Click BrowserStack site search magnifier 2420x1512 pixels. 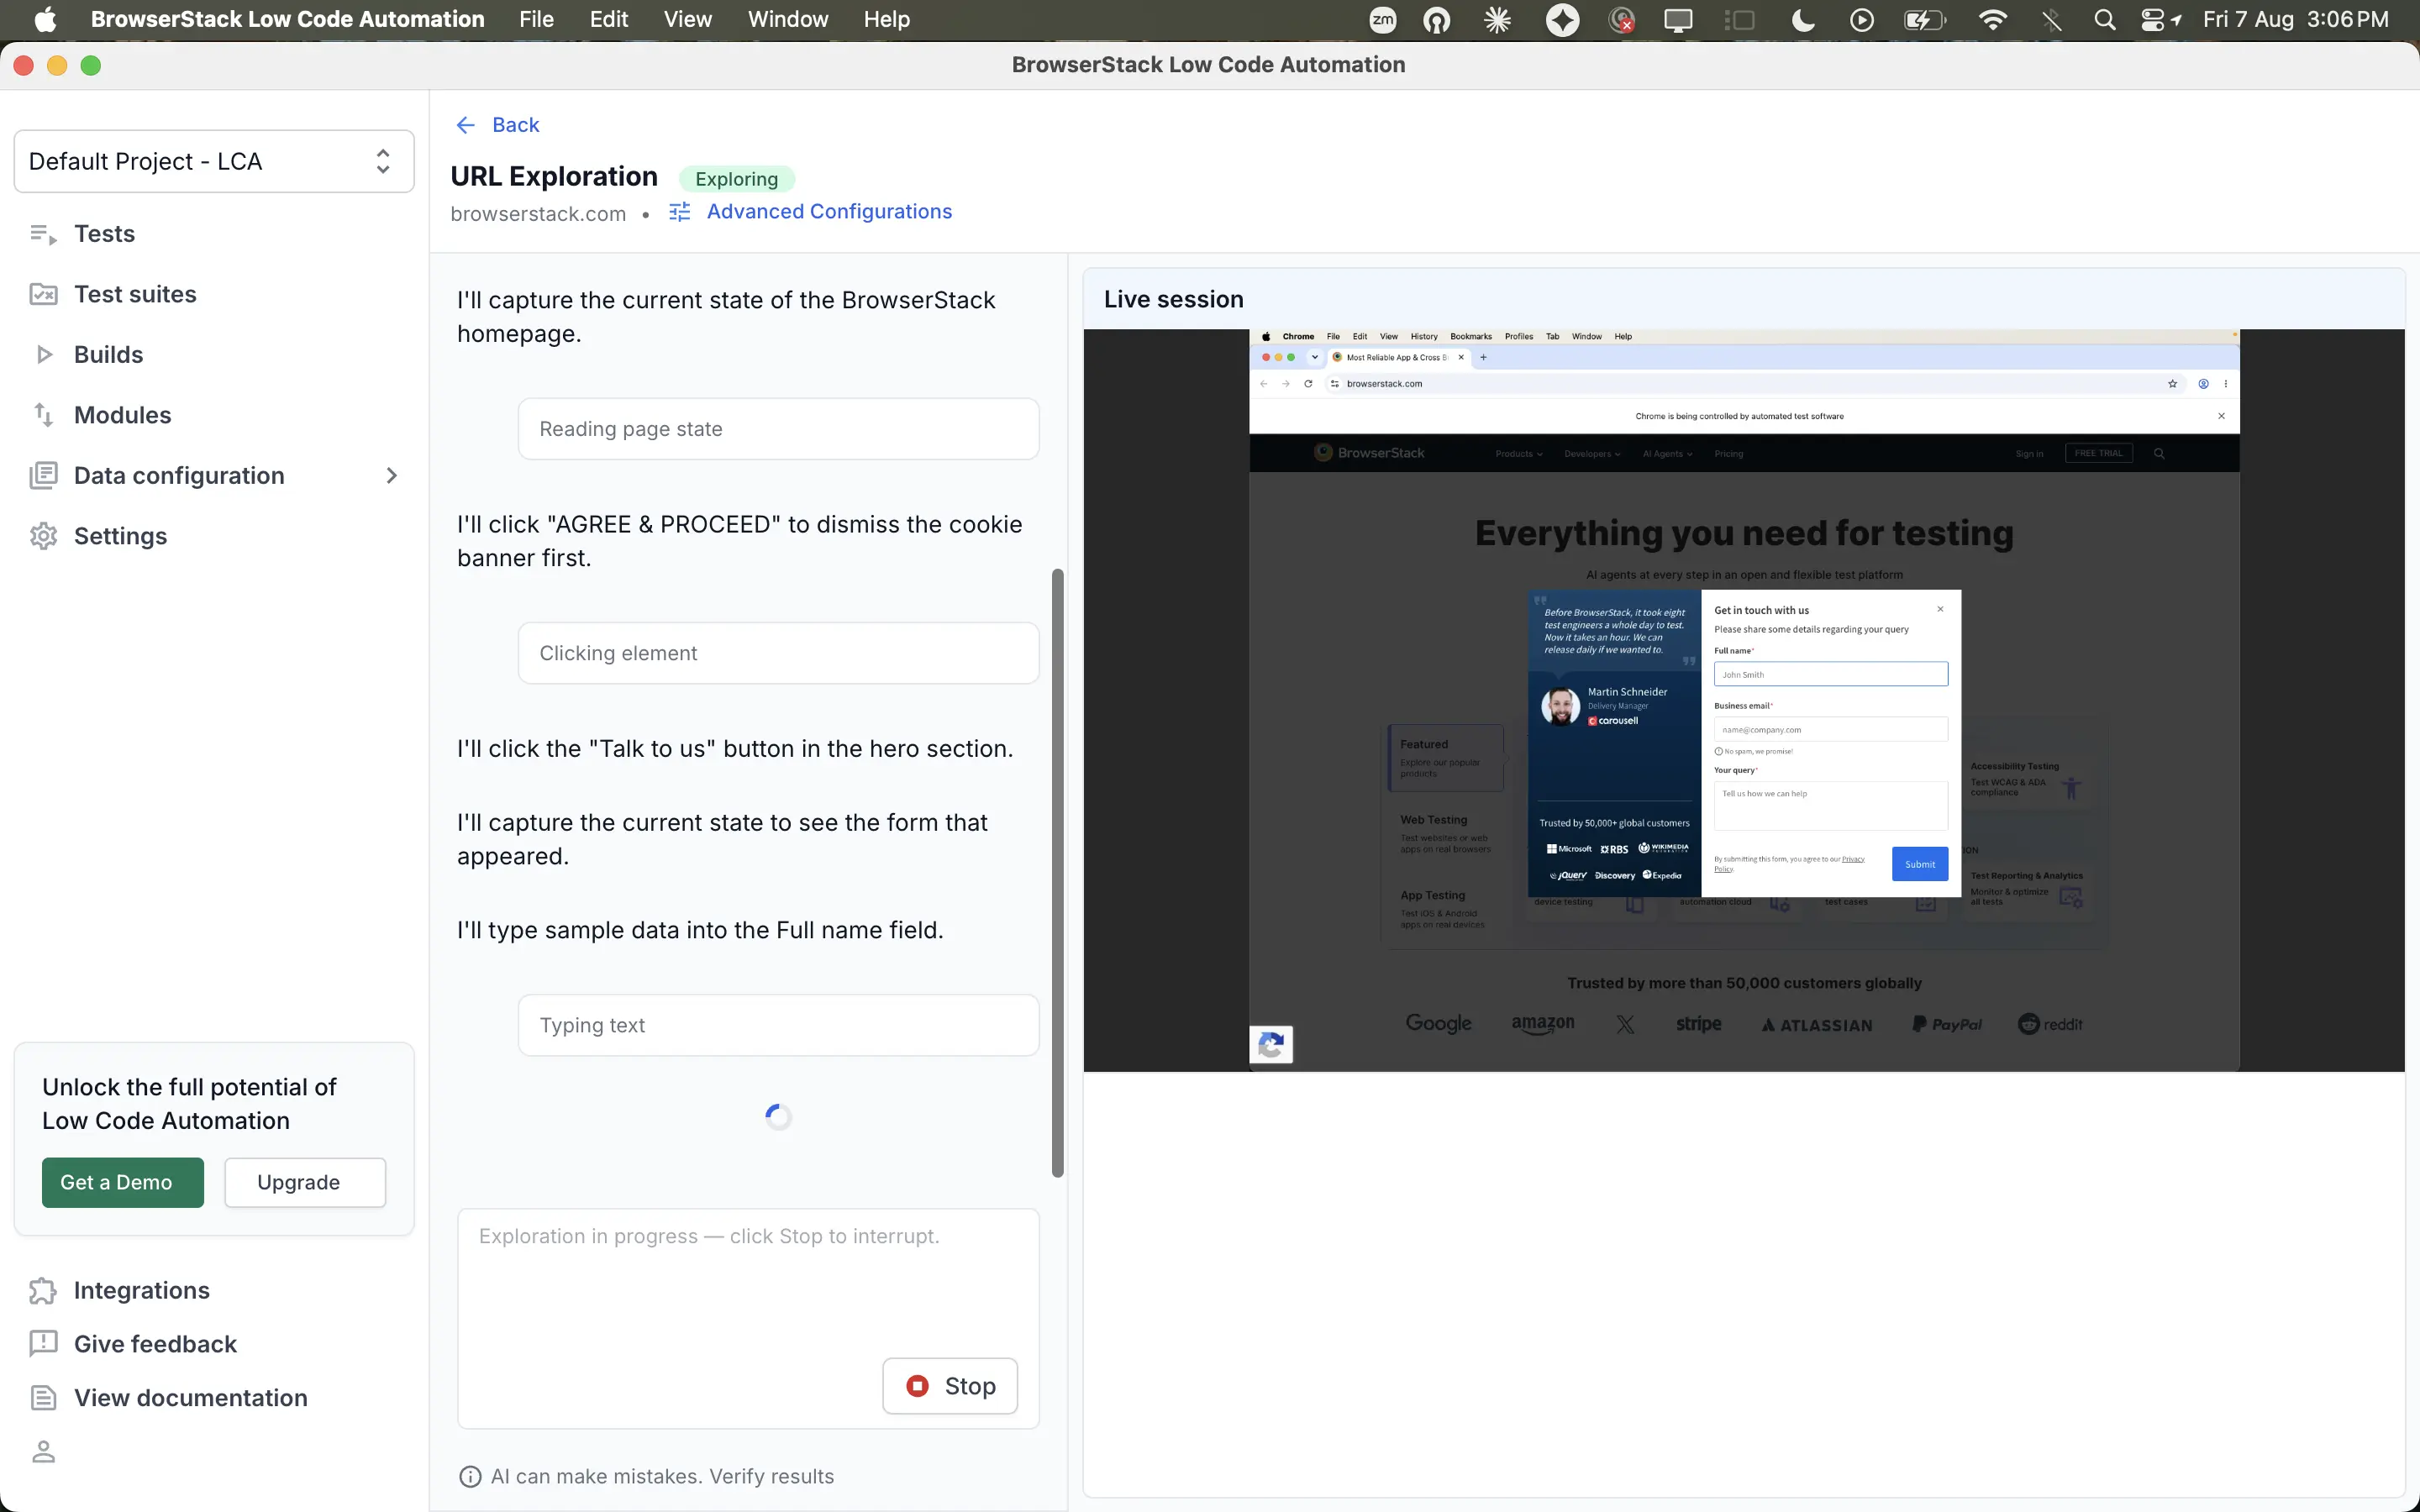tap(2159, 454)
